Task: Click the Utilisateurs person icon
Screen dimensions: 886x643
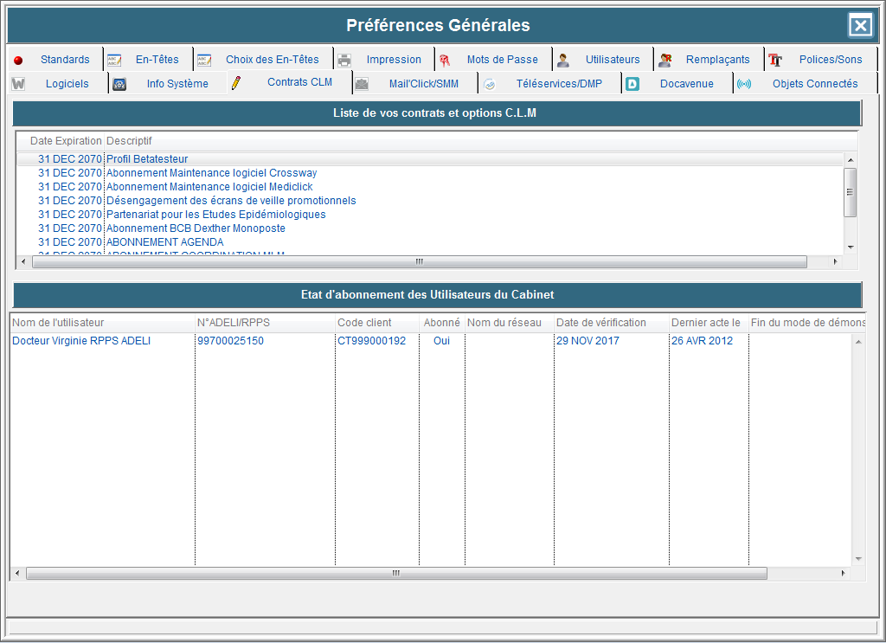Action: [563, 60]
